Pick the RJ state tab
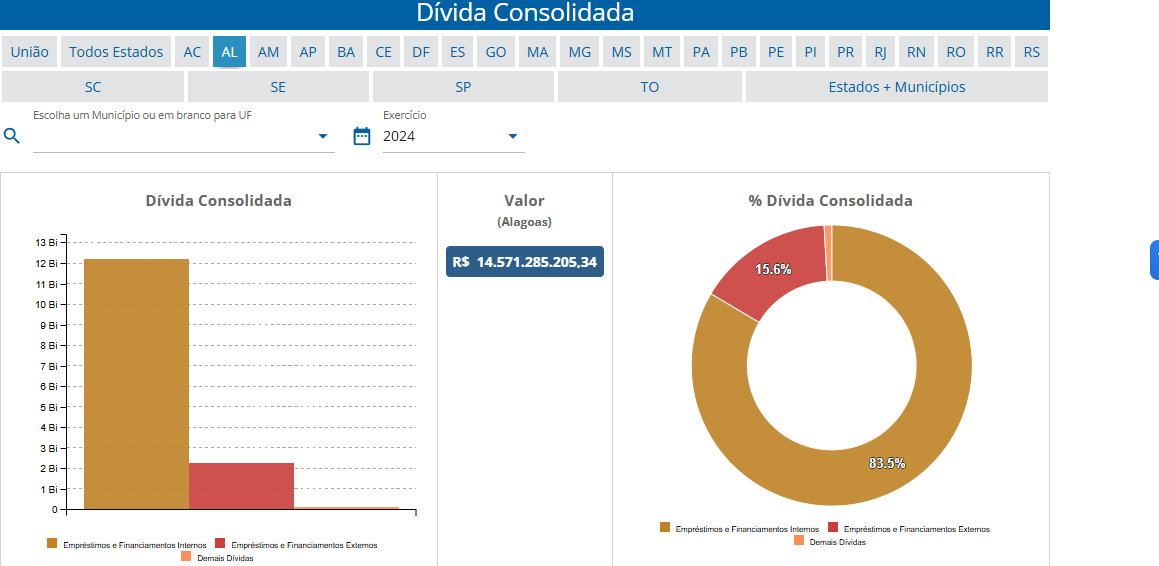The height and width of the screenshot is (566, 1159). point(880,52)
